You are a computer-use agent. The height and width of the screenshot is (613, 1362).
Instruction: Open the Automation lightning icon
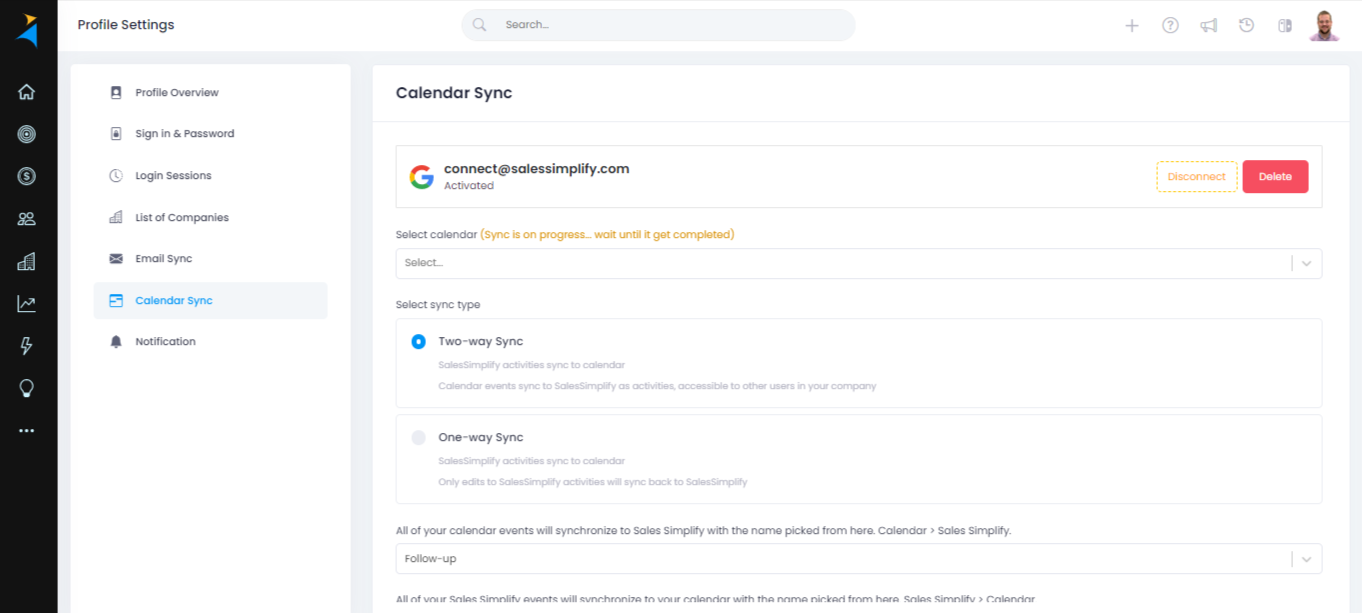coord(26,345)
